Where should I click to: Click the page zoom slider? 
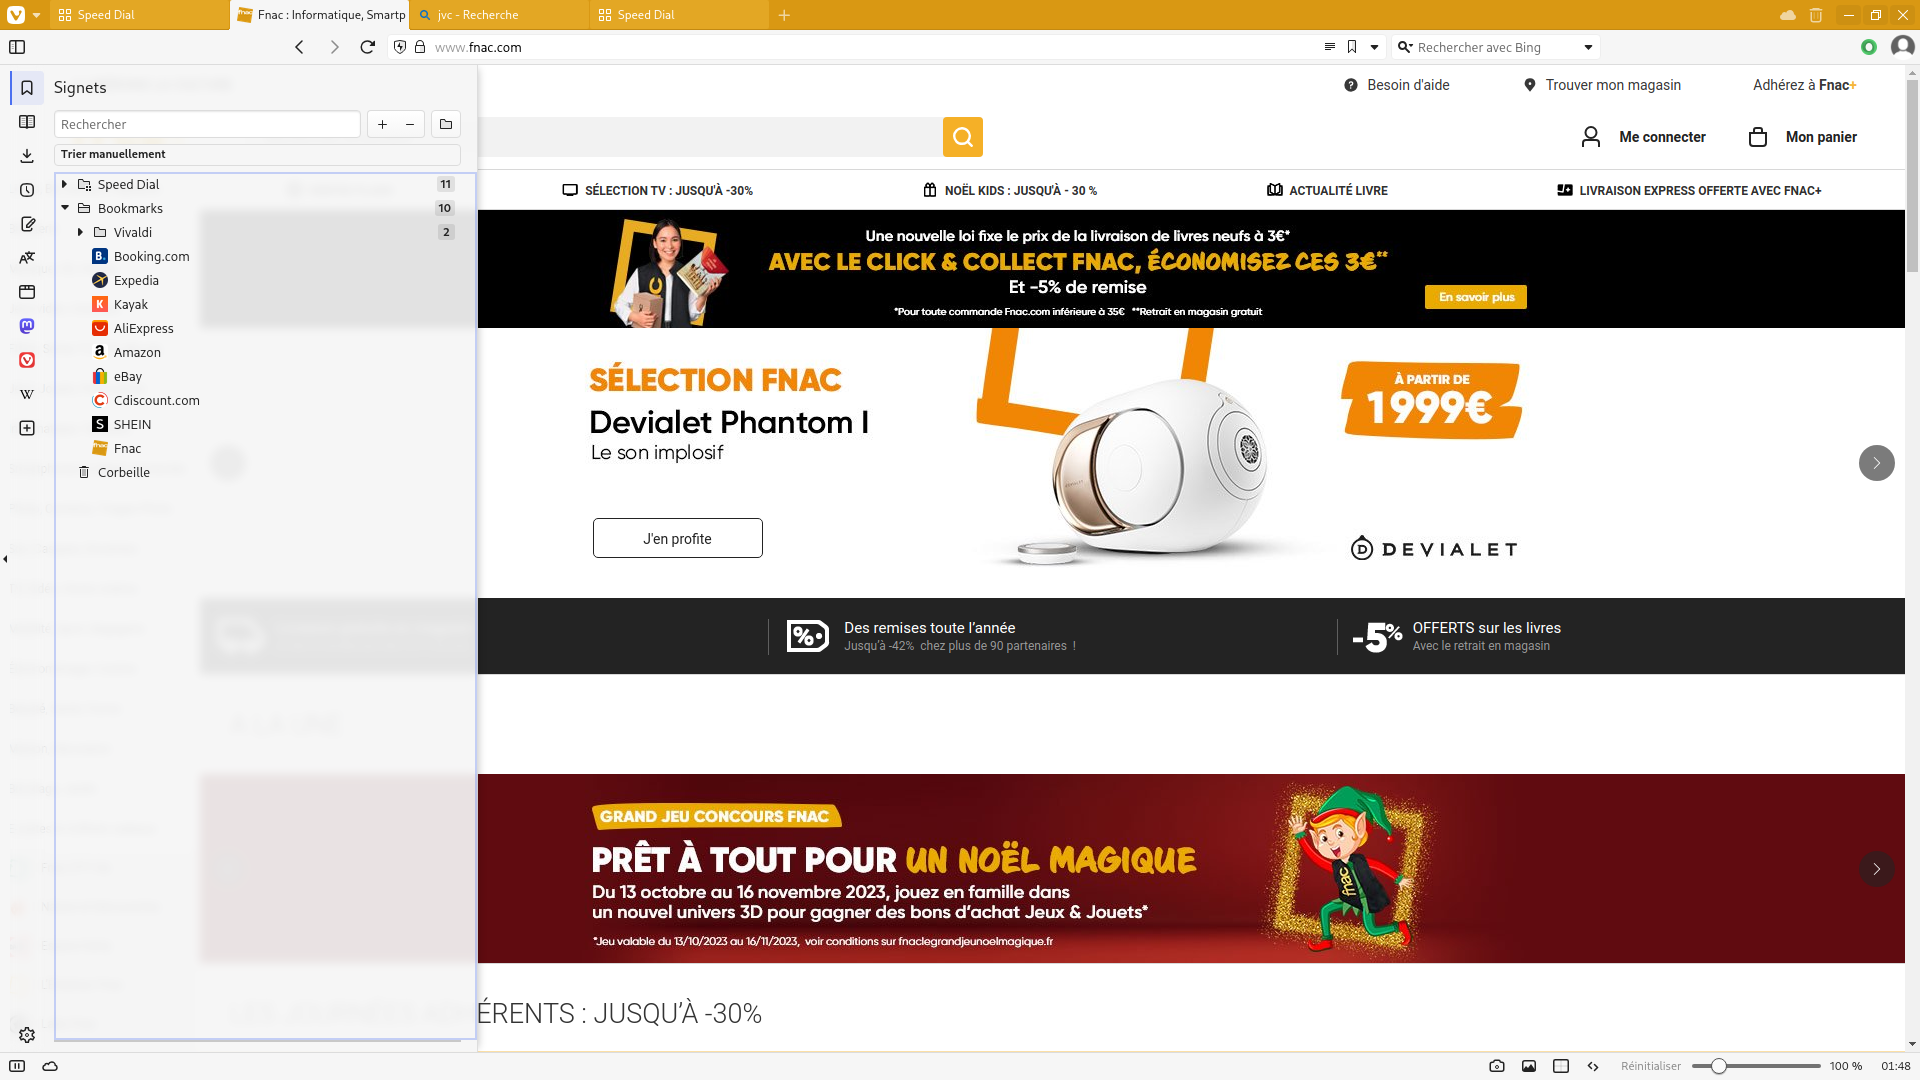(1756, 1066)
